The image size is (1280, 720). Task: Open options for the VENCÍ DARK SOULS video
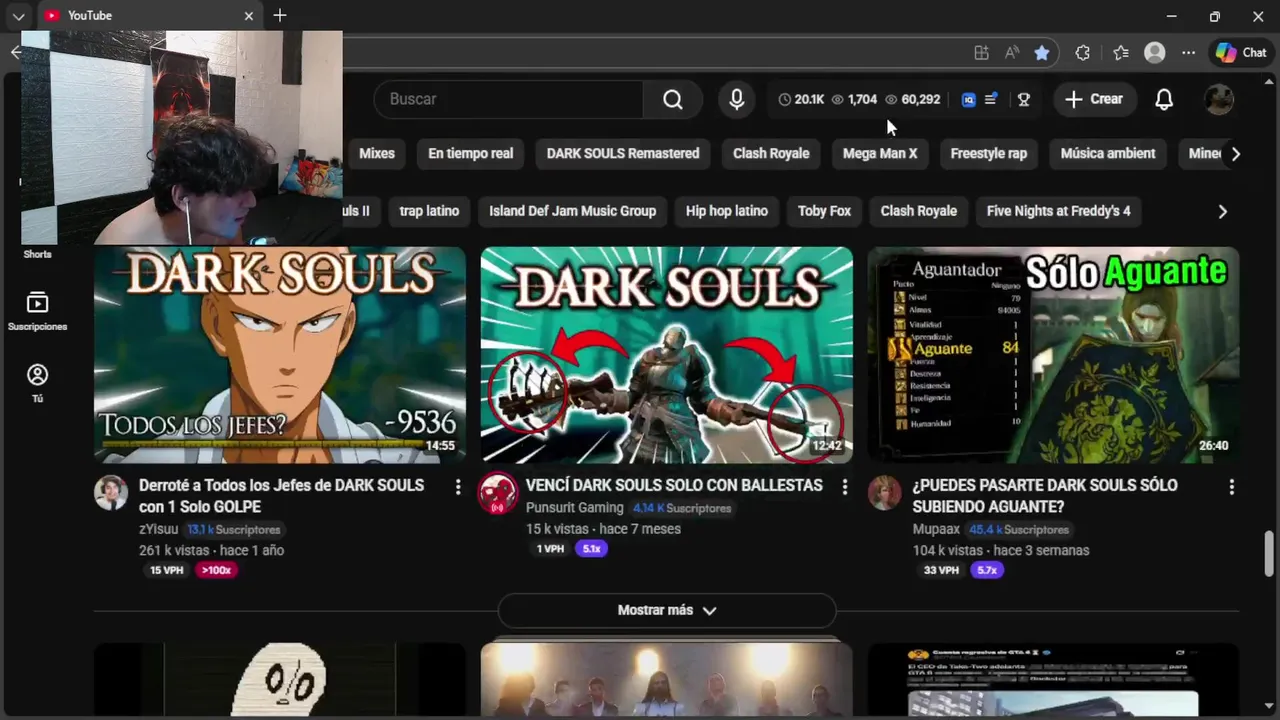pyautogui.click(x=845, y=487)
